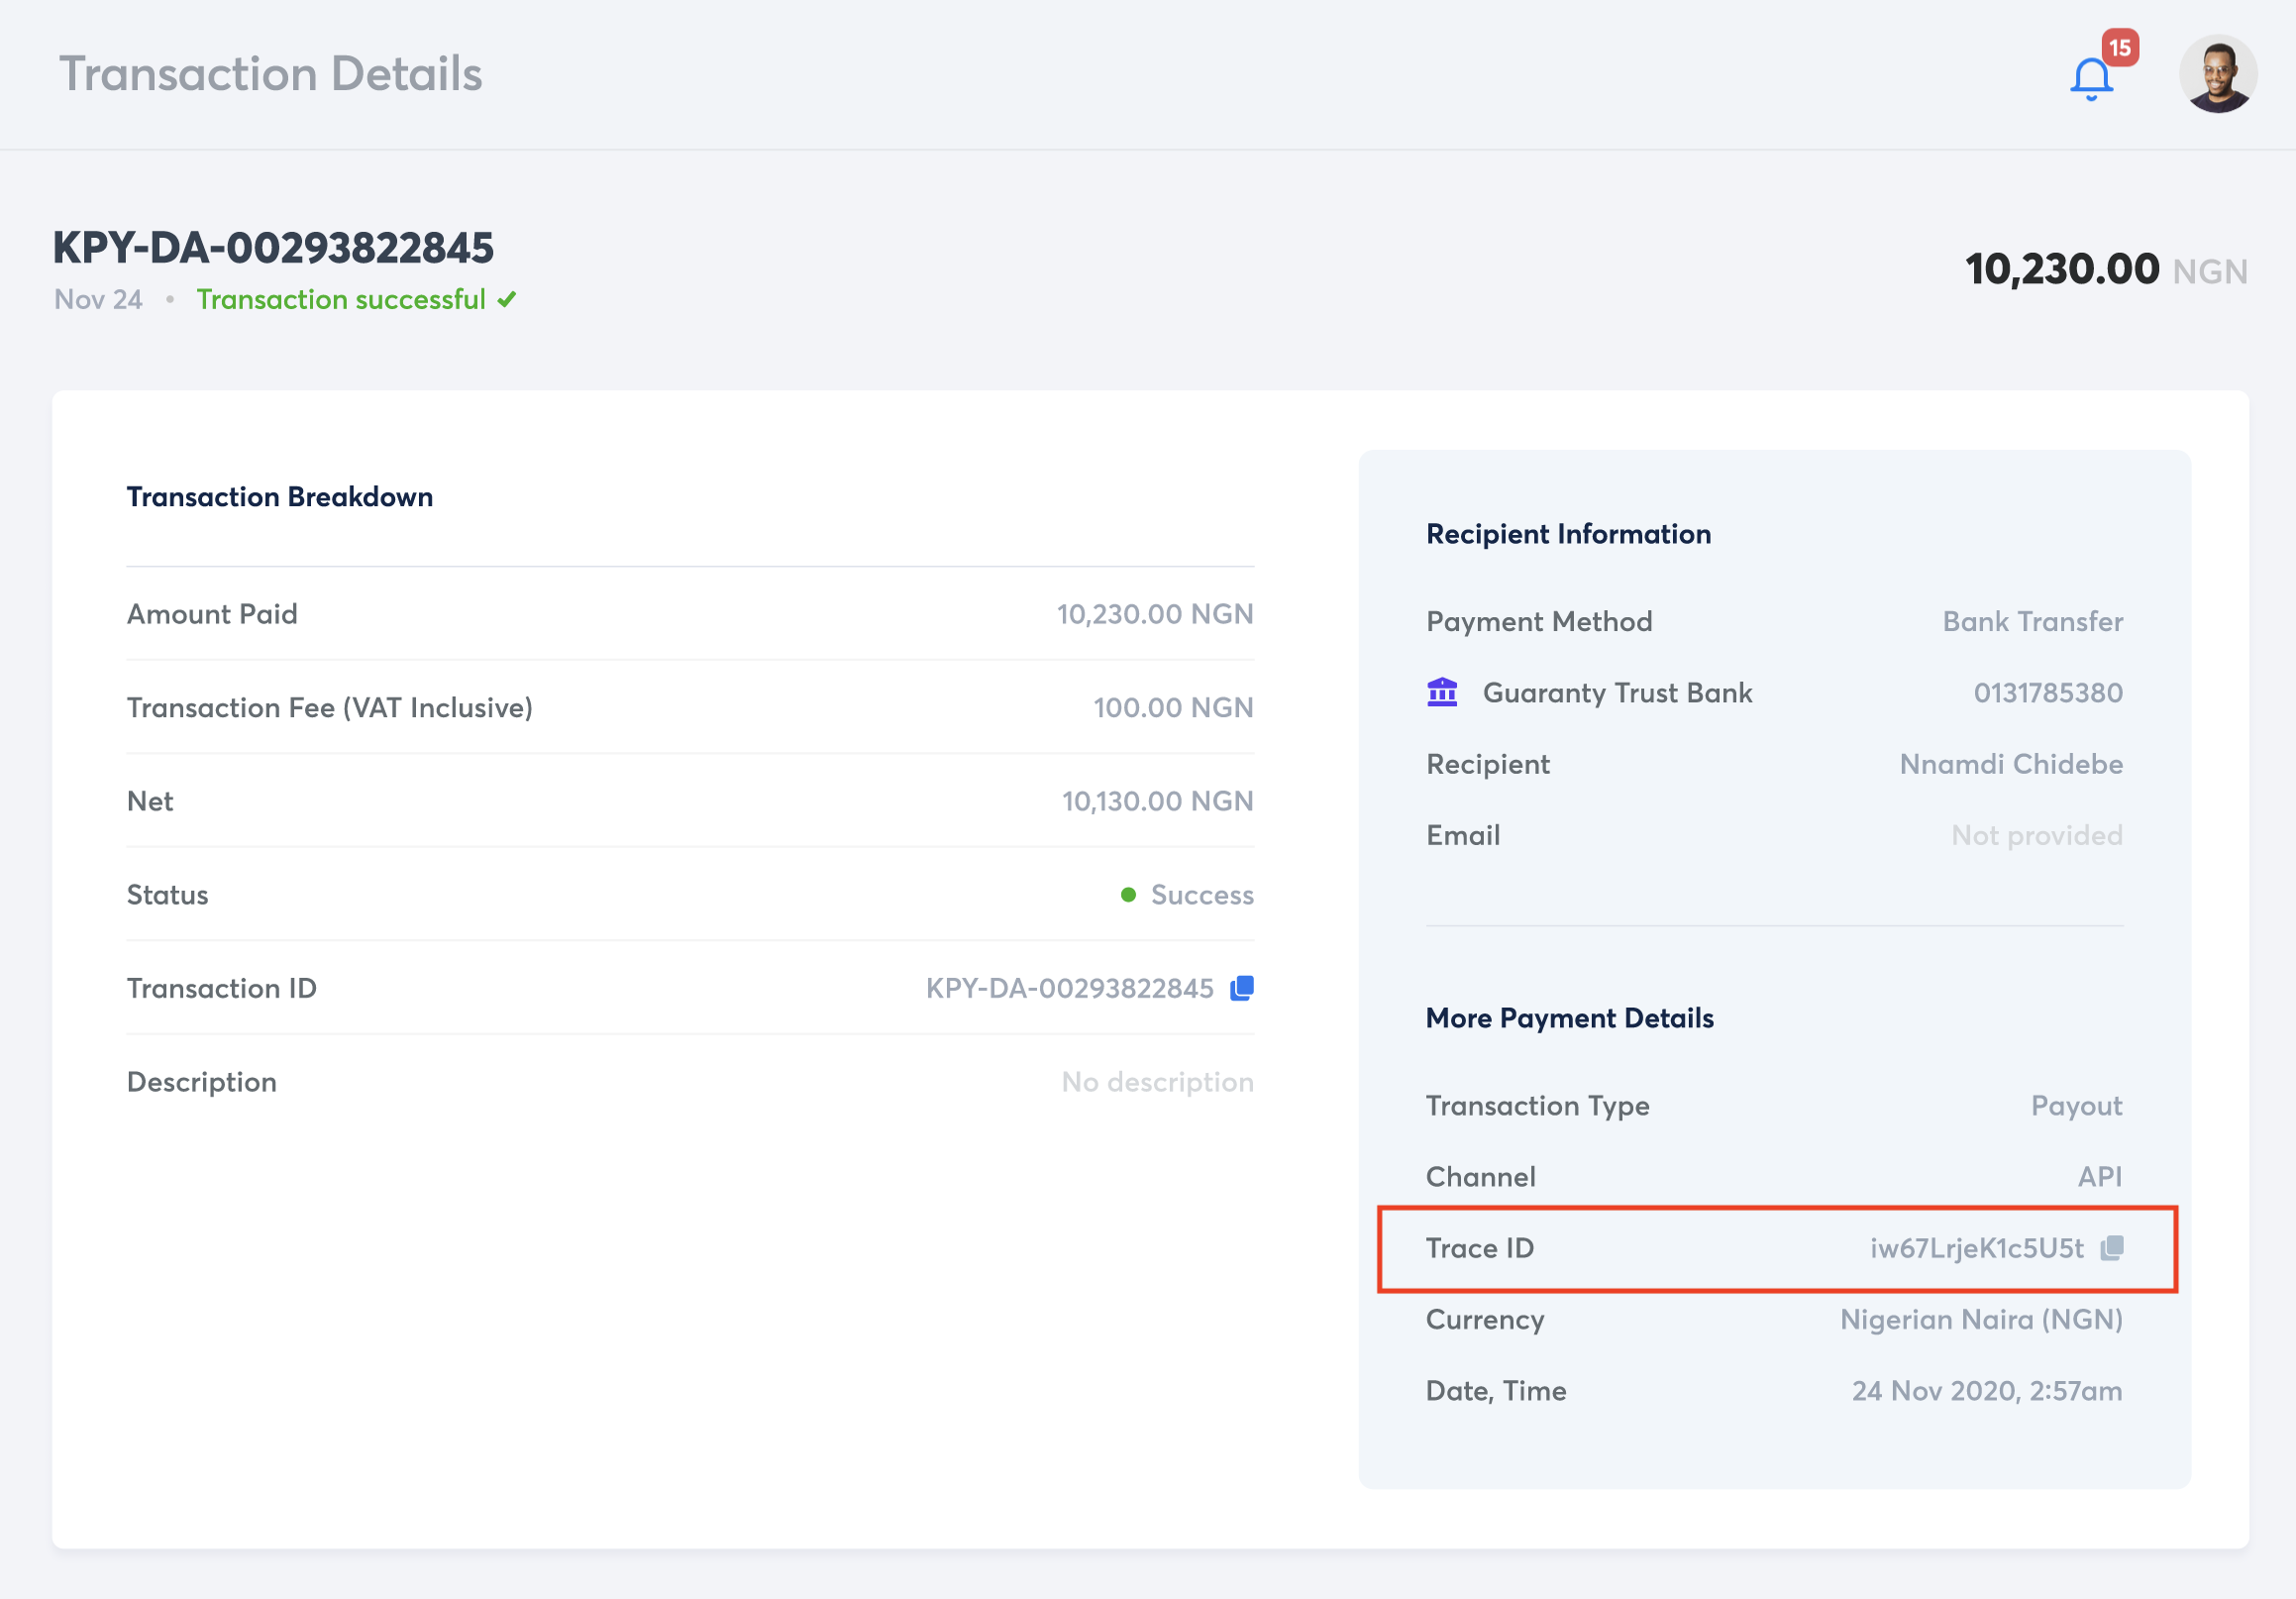Copy the Transaction ID with copy icon

1242,988
